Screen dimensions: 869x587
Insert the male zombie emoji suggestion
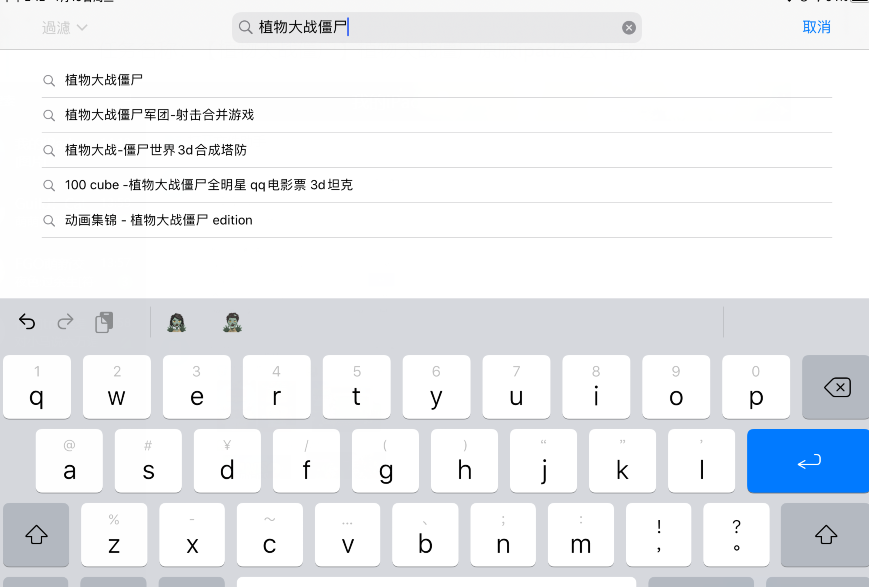(x=232, y=322)
